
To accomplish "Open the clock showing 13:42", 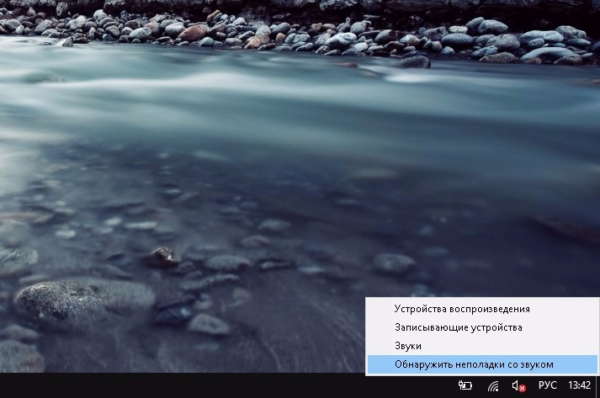I will (579, 385).
